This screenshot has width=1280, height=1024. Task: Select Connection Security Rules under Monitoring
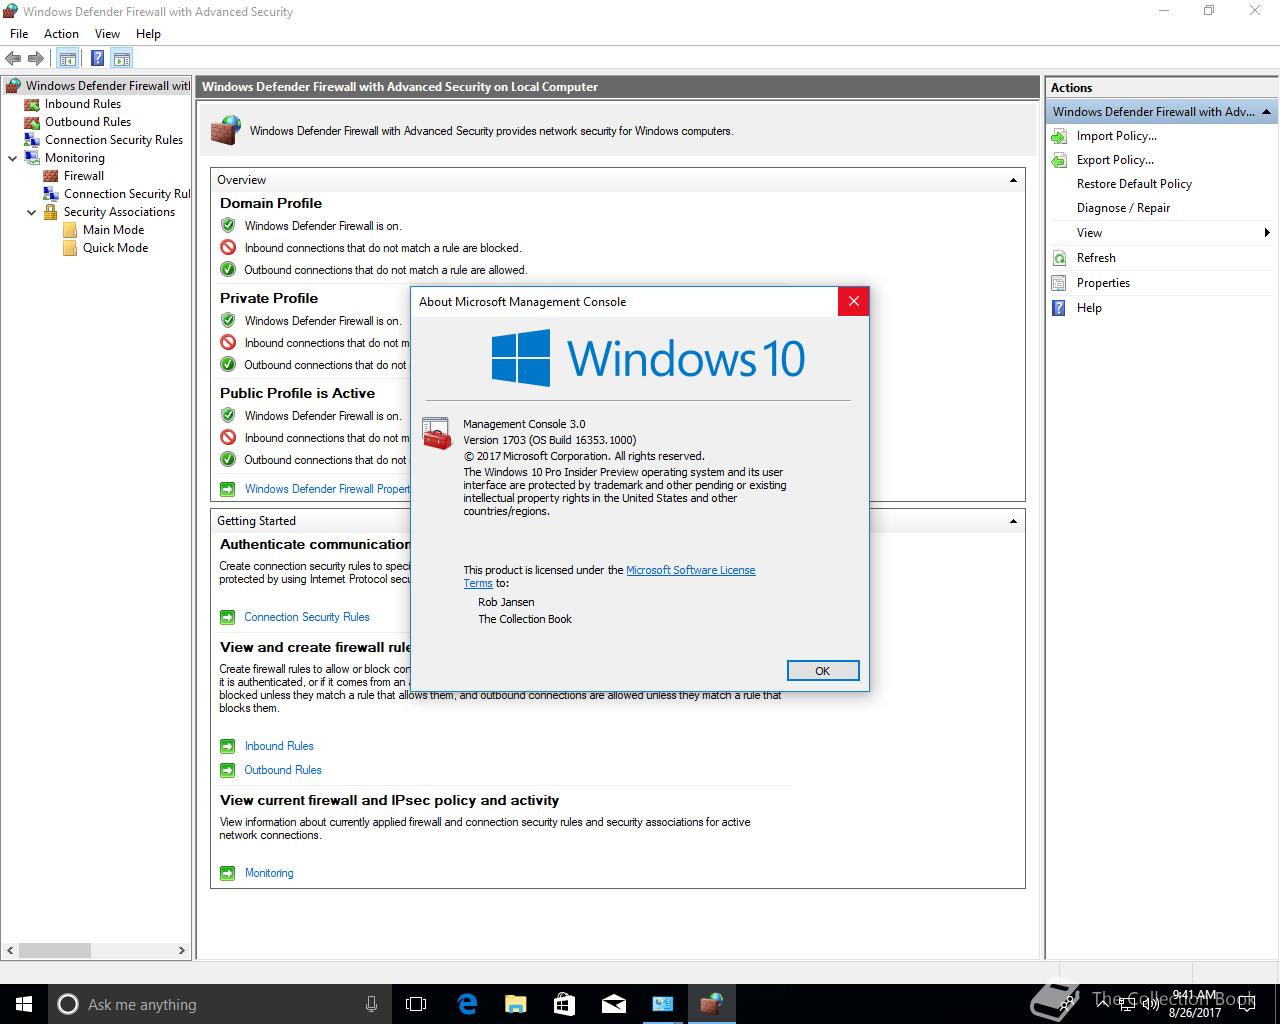[126, 194]
